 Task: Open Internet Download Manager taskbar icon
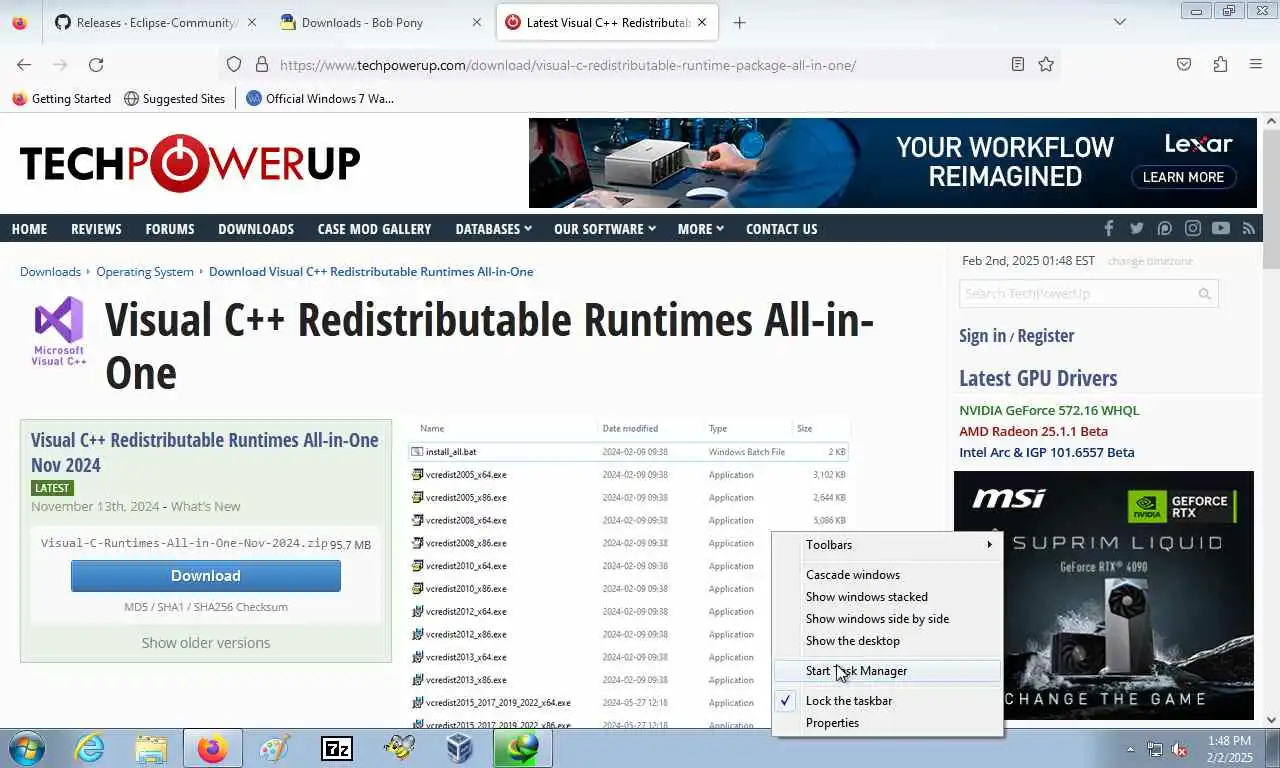tap(522, 748)
